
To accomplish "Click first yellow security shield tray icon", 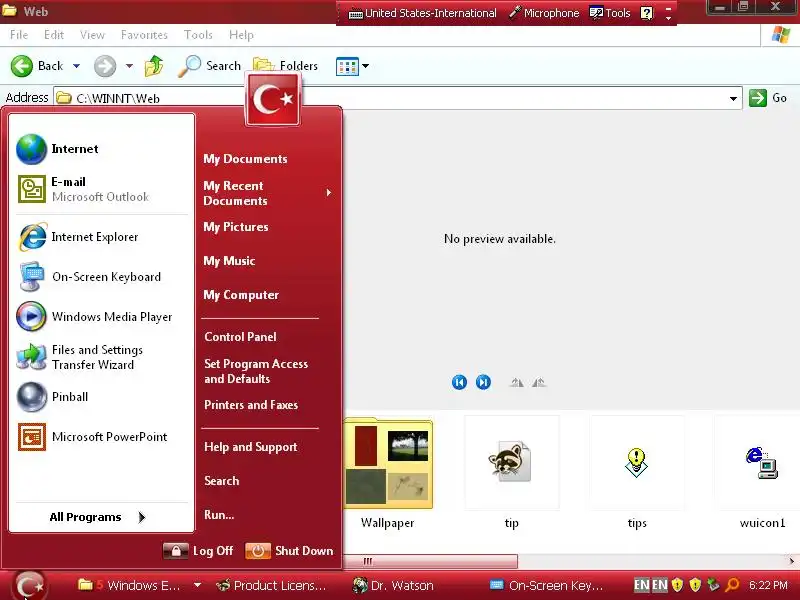I will click(x=677, y=585).
